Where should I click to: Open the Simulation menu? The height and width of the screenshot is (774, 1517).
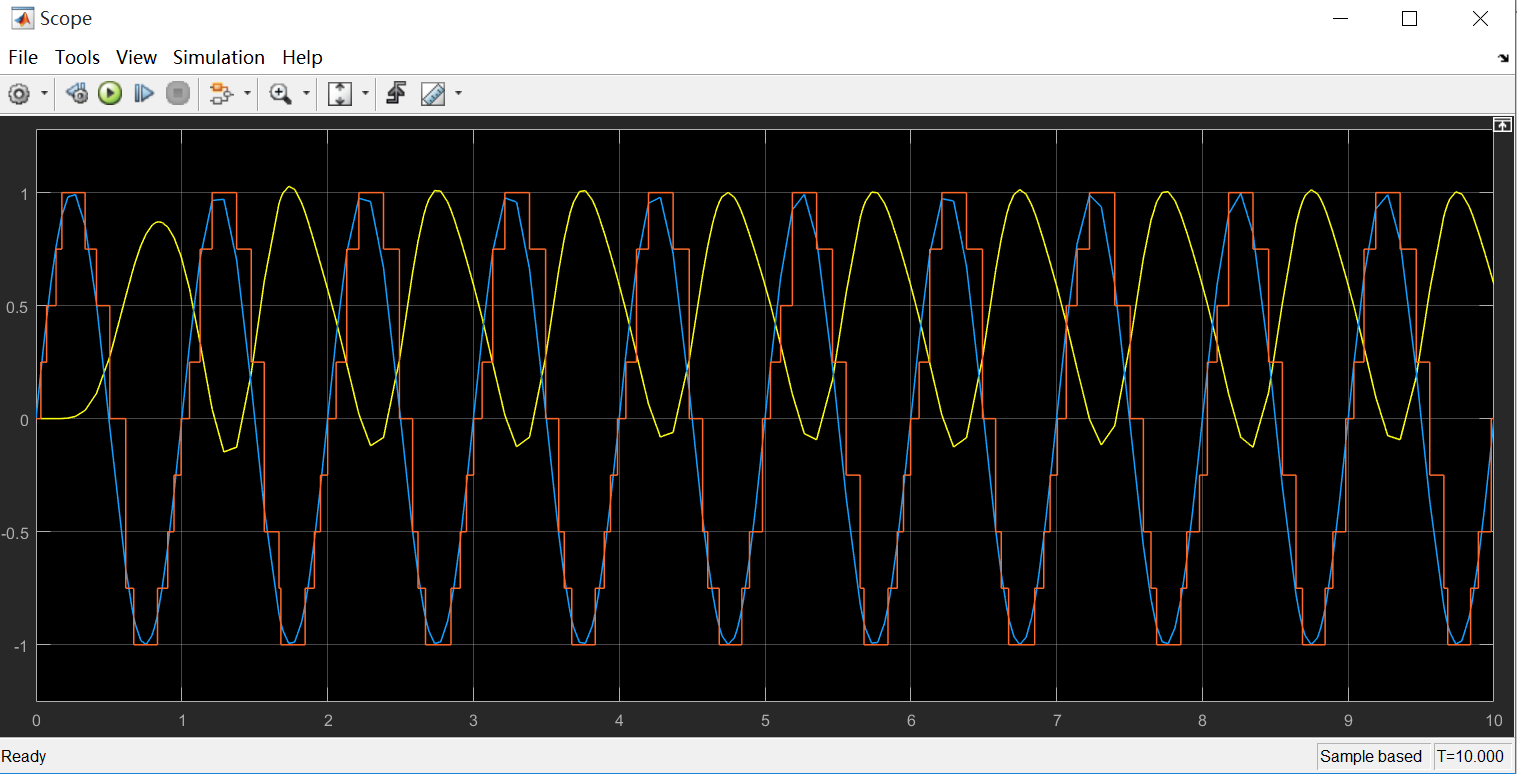[219, 57]
